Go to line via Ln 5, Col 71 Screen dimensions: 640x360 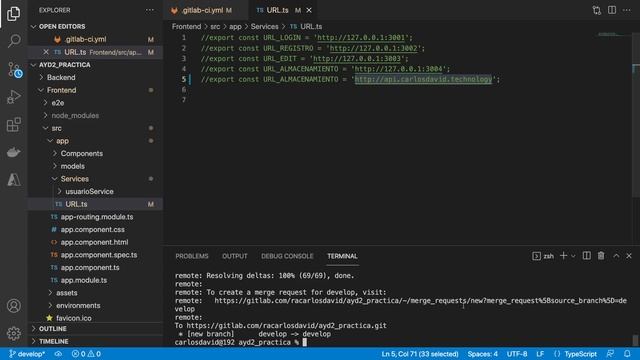click(x=420, y=354)
